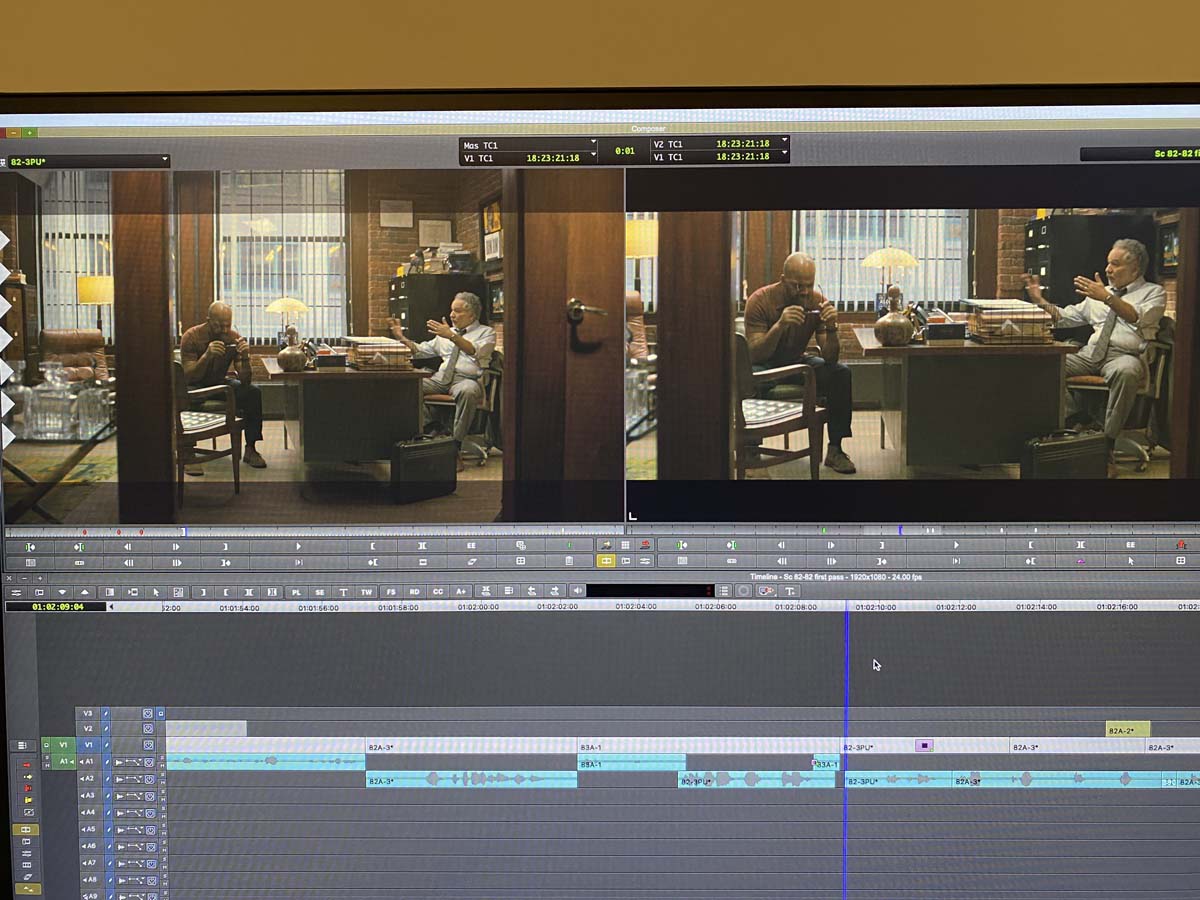The image size is (1200, 900).
Task: Step back ten frames in source monitor
Action: (x=127, y=562)
